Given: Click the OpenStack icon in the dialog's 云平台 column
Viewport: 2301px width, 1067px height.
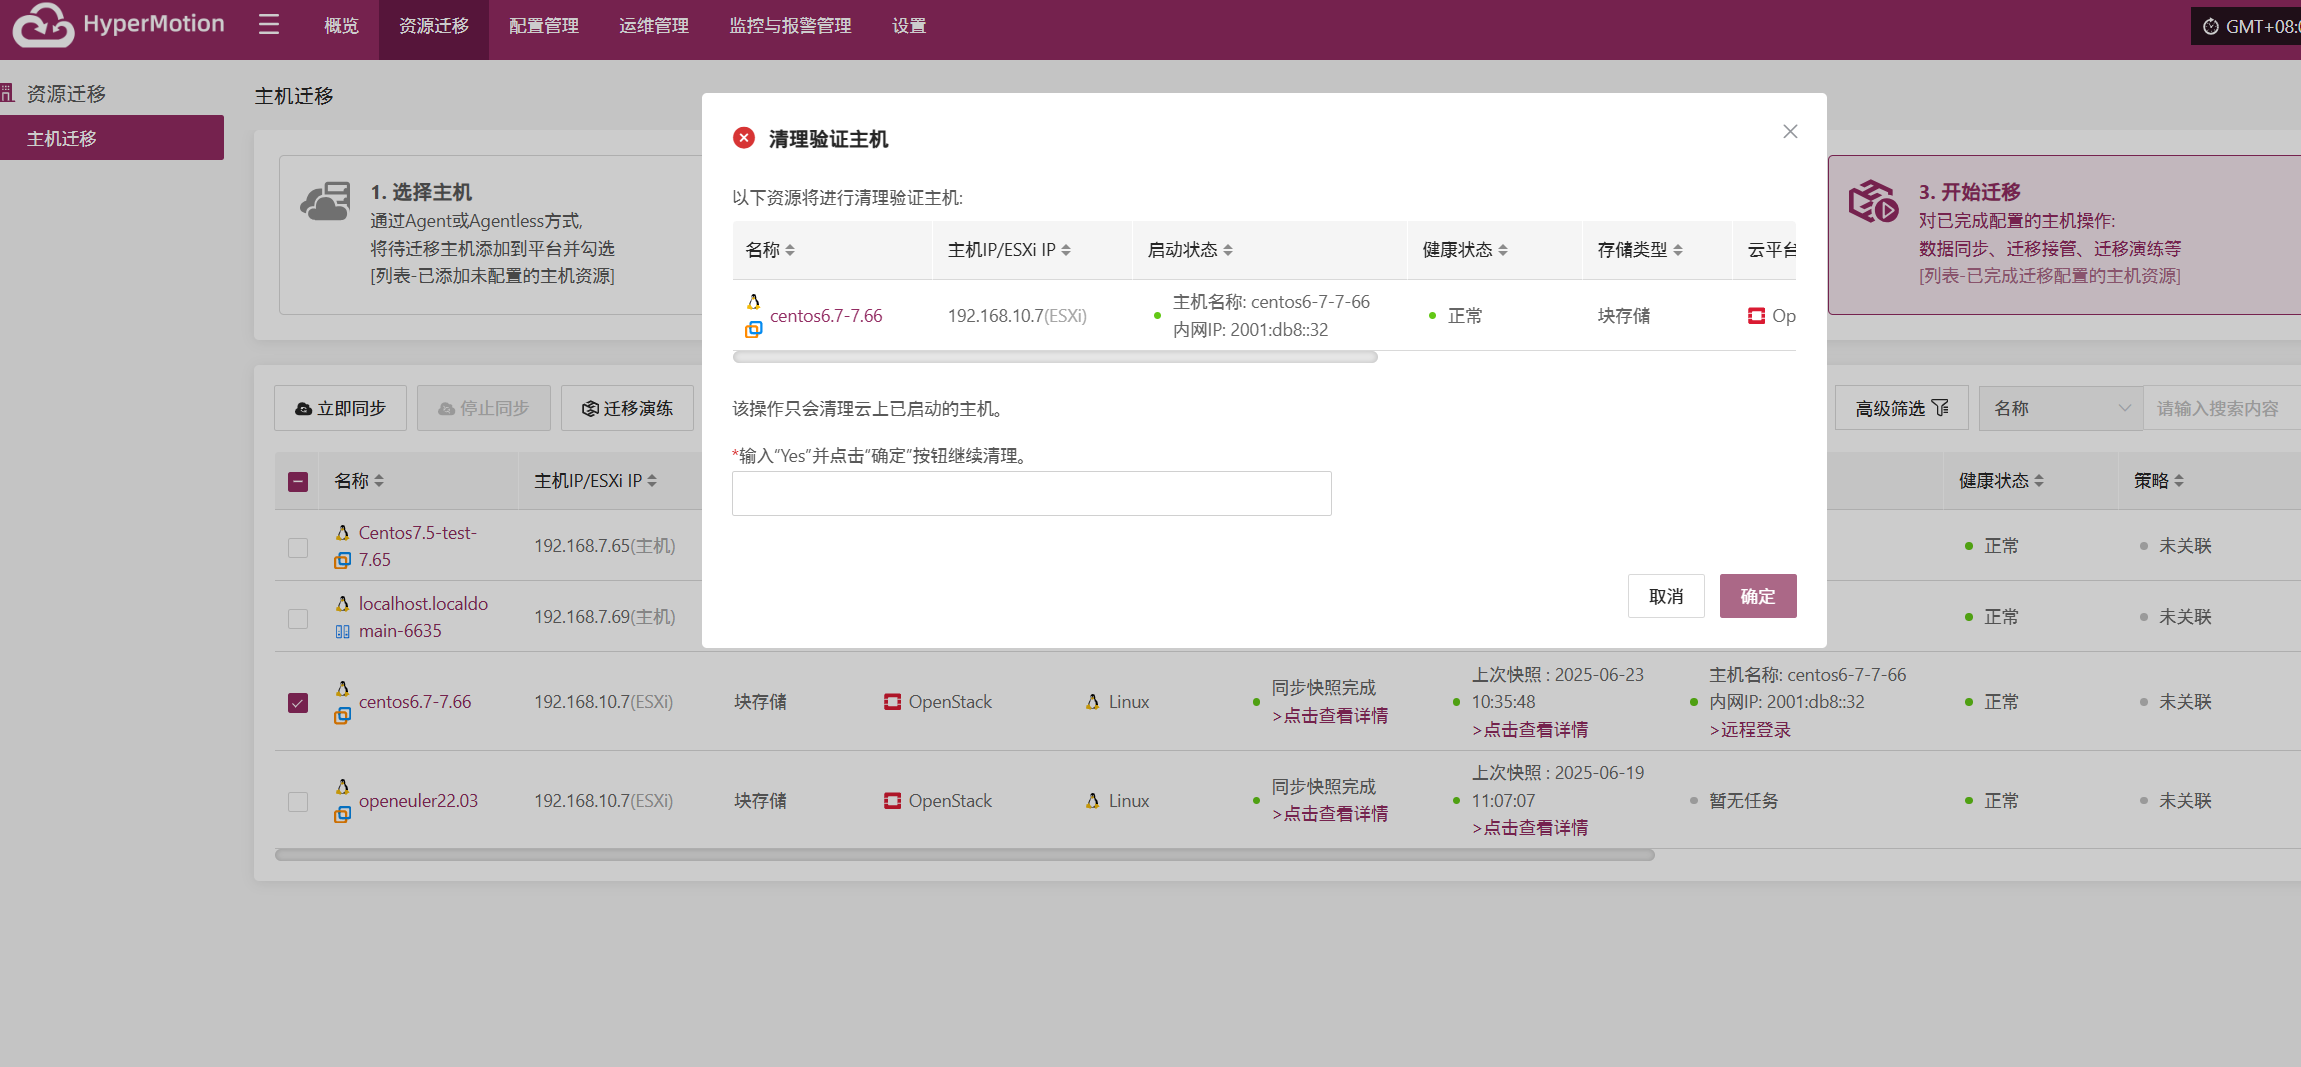Looking at the screenshot, I should point(1756,316).
